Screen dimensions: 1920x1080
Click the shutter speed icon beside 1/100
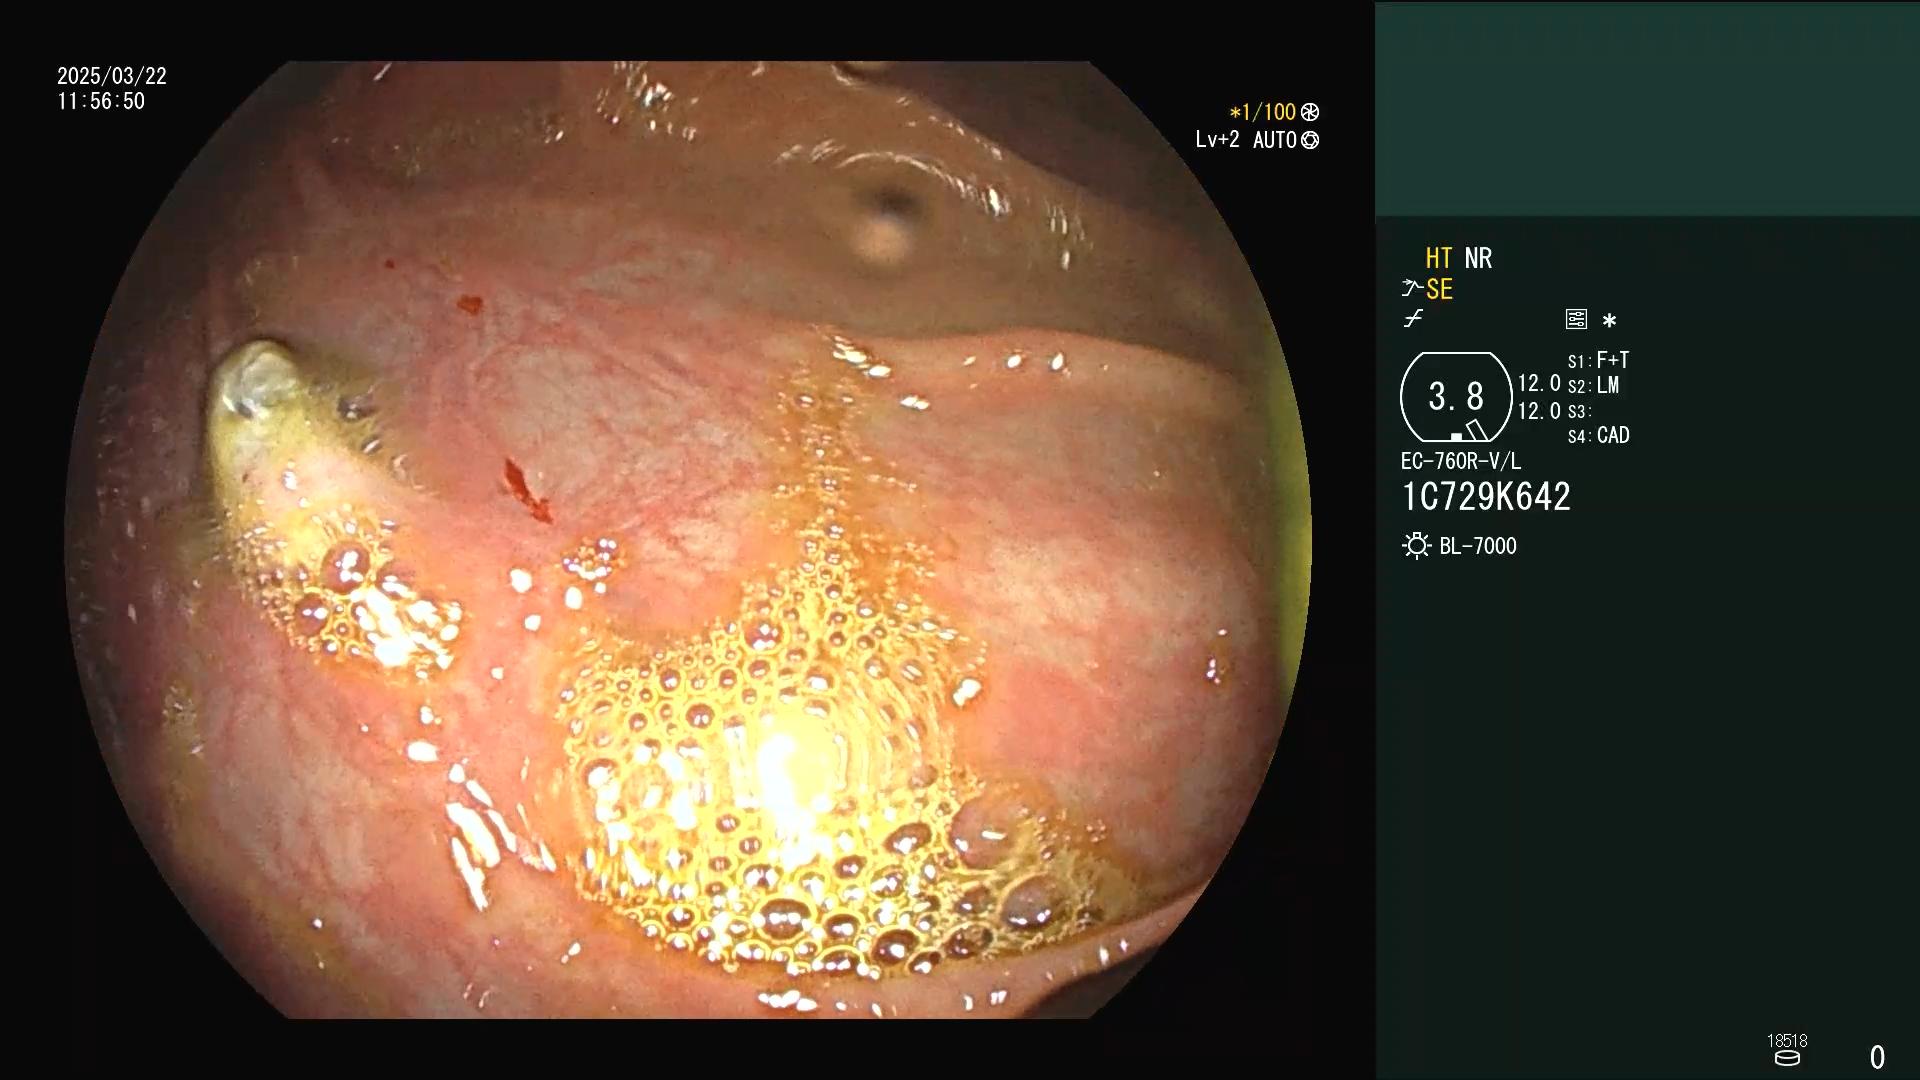point(1310,112)
